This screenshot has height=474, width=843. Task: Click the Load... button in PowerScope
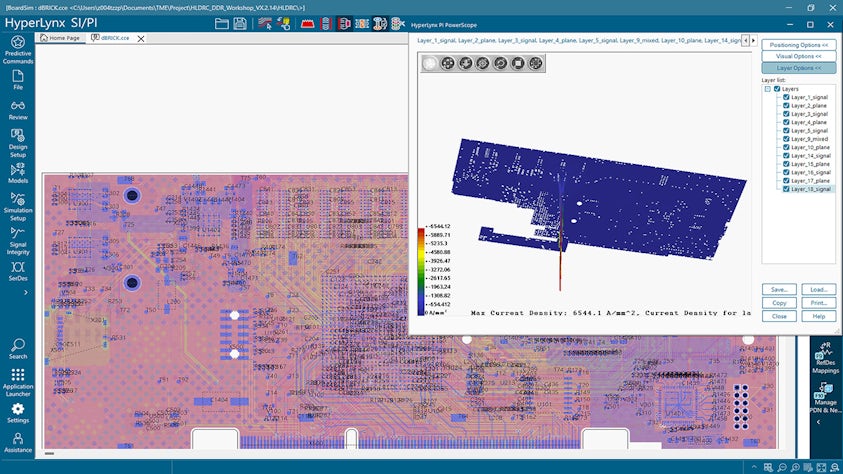pyautogui.click(x=818, y=289)
